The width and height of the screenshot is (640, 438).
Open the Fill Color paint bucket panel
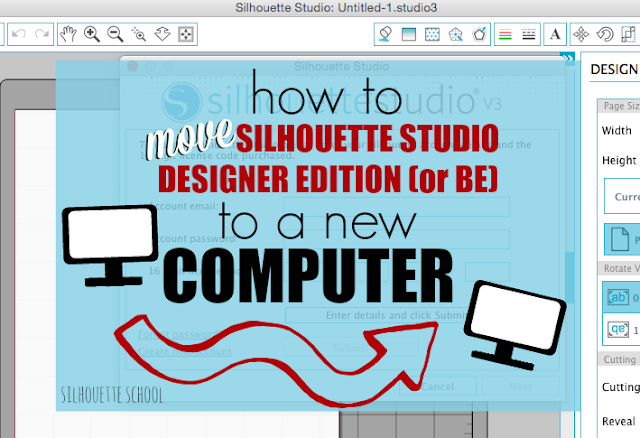385,34
